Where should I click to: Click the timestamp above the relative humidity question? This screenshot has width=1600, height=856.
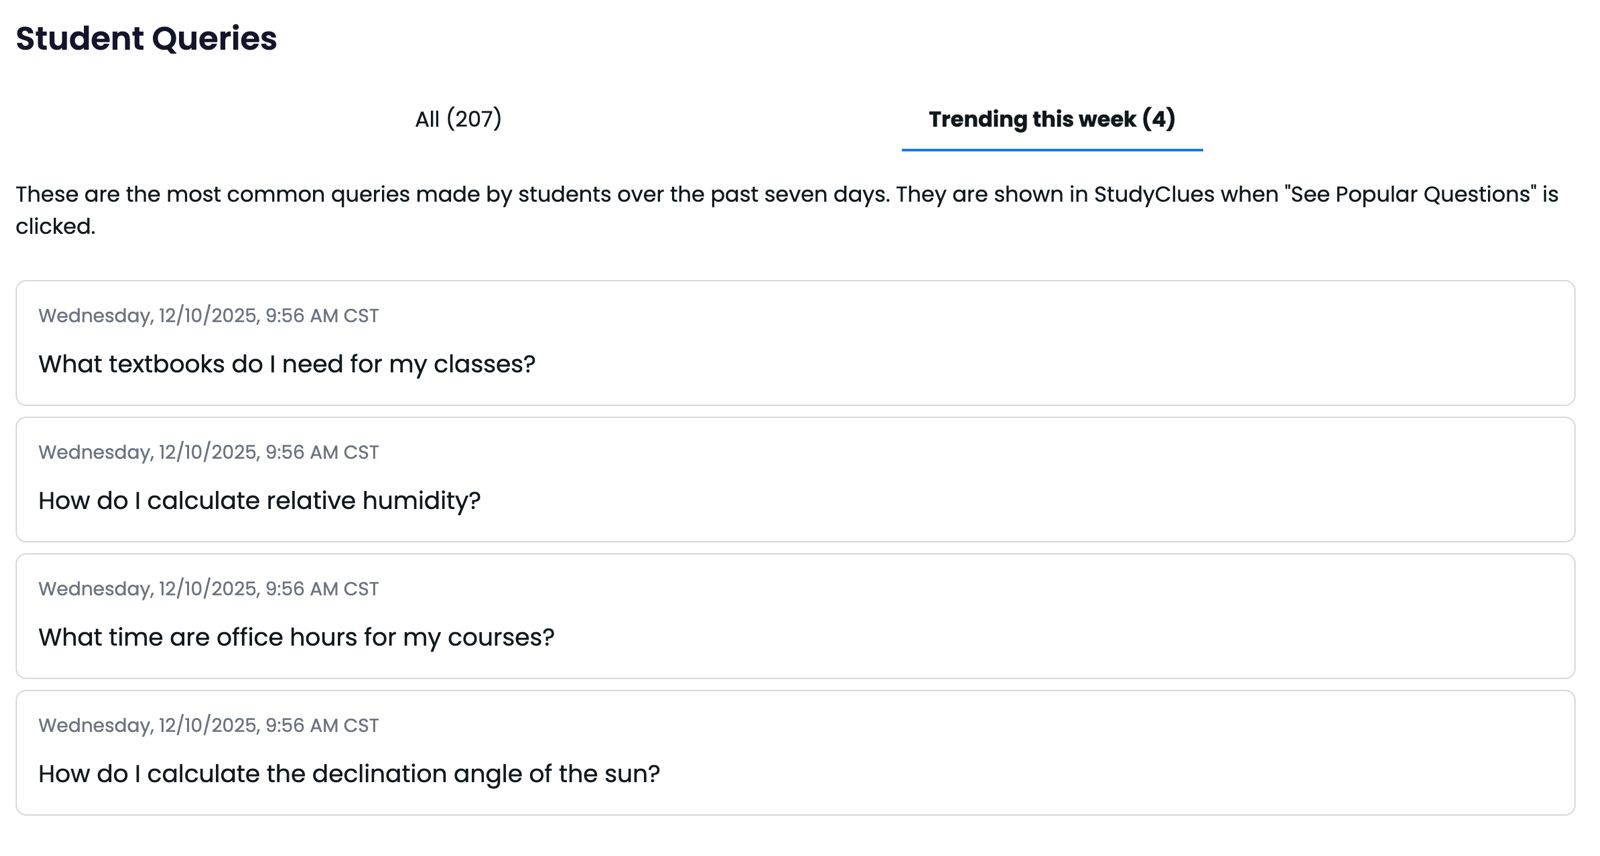click(x=208, y=452)
